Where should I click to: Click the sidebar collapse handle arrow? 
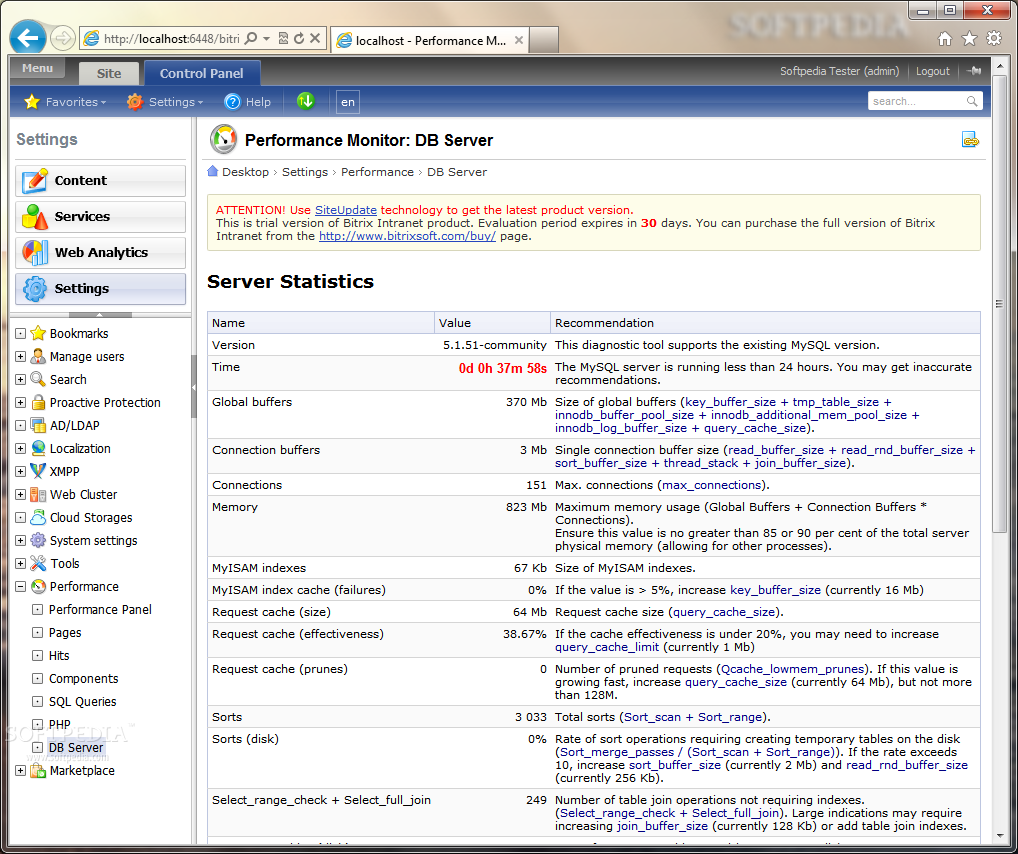coord(193,387)
